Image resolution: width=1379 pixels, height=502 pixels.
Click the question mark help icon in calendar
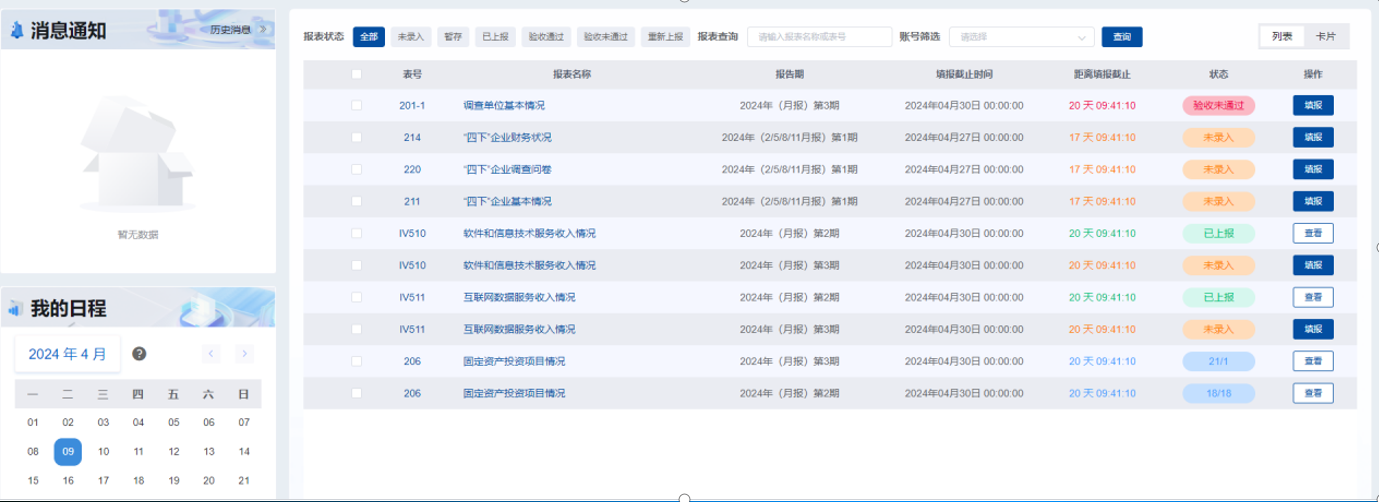[140, 354]
